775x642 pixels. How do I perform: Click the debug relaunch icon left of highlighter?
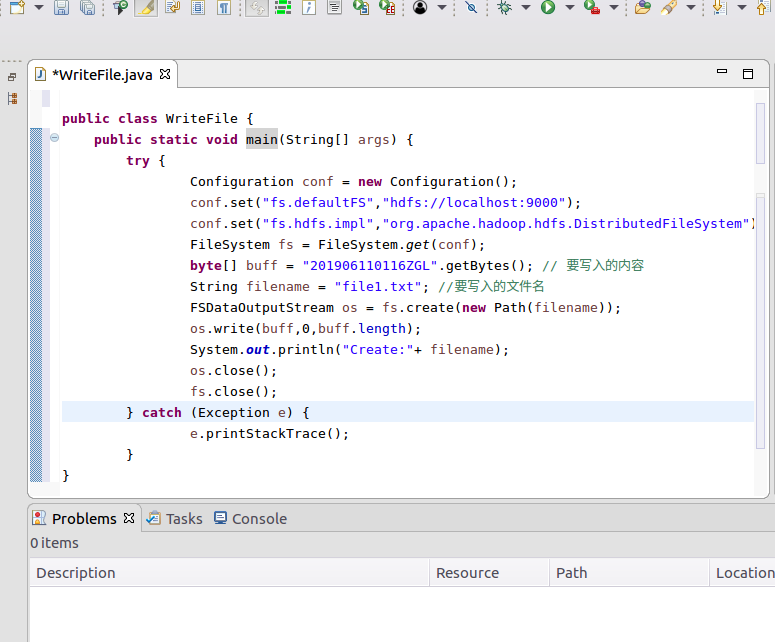point(120,7)
